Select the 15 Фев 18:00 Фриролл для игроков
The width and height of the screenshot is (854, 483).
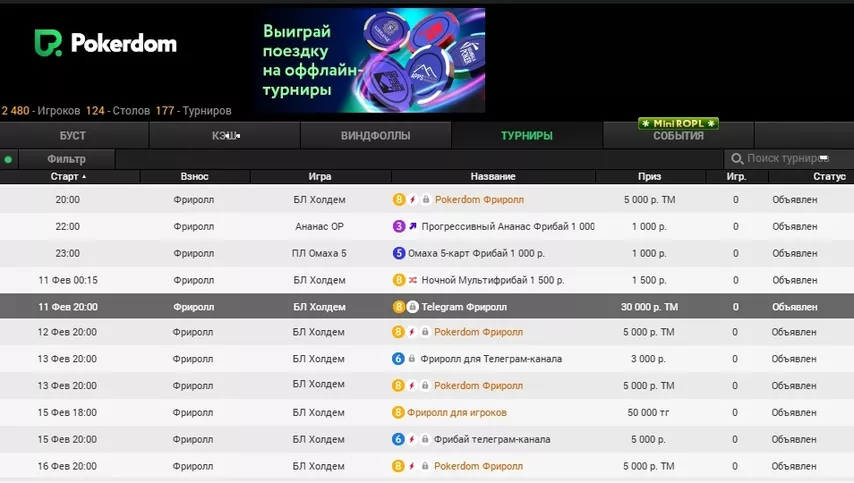click(x=456, y=413)
